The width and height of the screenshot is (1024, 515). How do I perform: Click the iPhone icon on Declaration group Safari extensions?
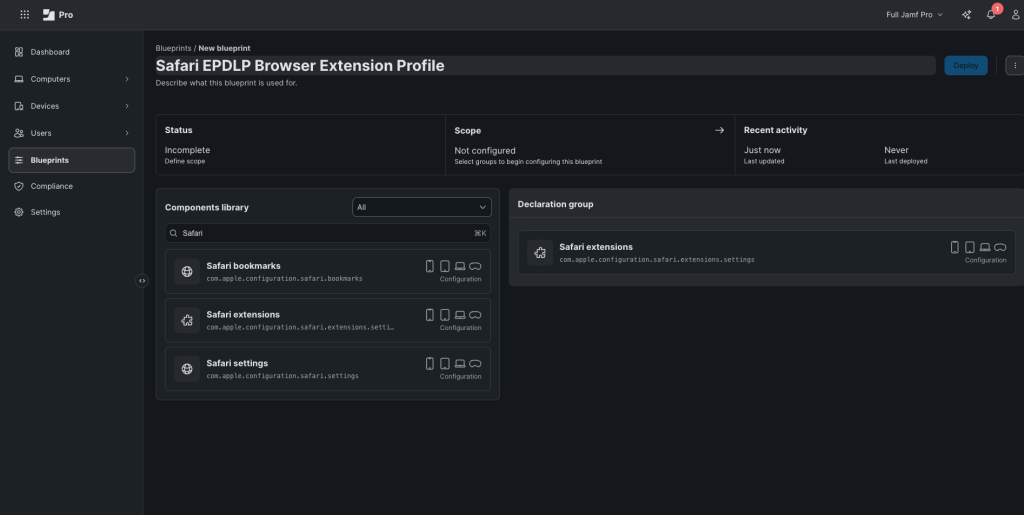(955, 247)
